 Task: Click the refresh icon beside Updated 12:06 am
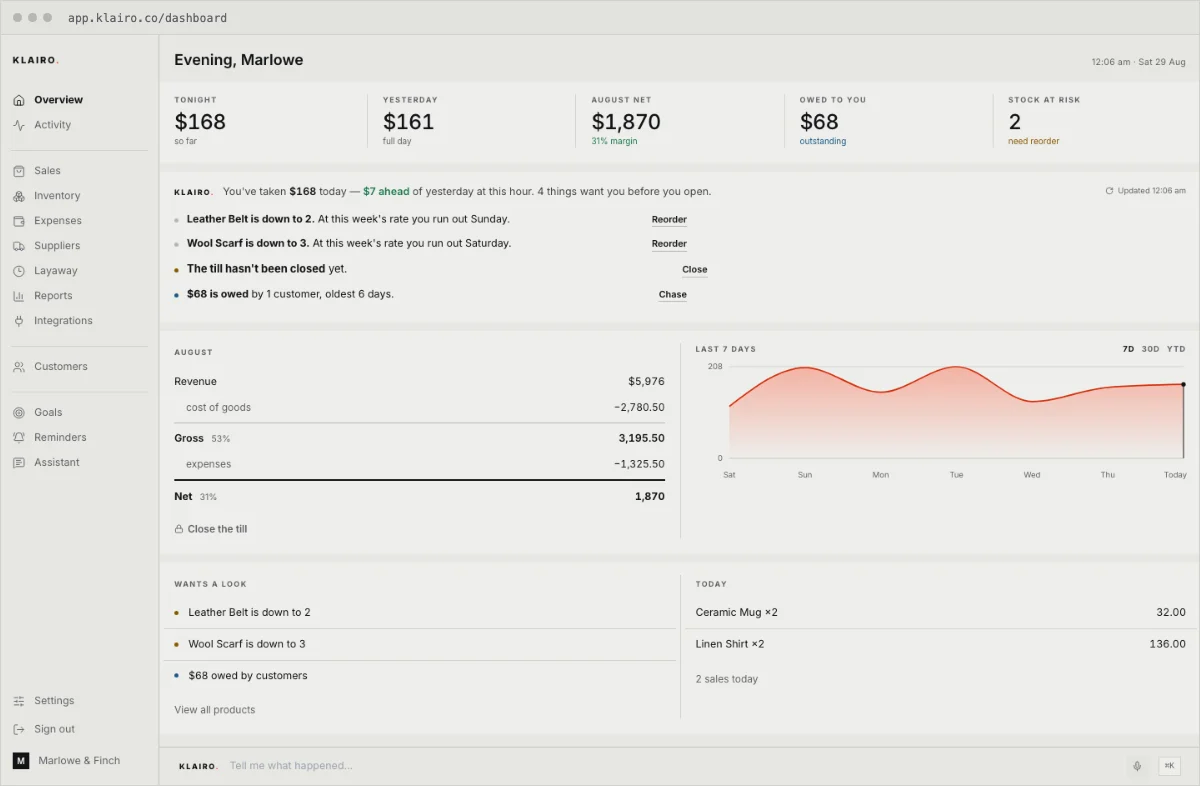(x=1109, y=190)
